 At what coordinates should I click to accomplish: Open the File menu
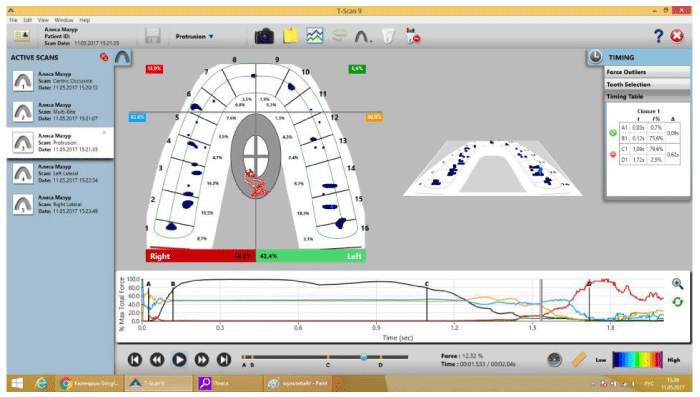coord(13,20)
